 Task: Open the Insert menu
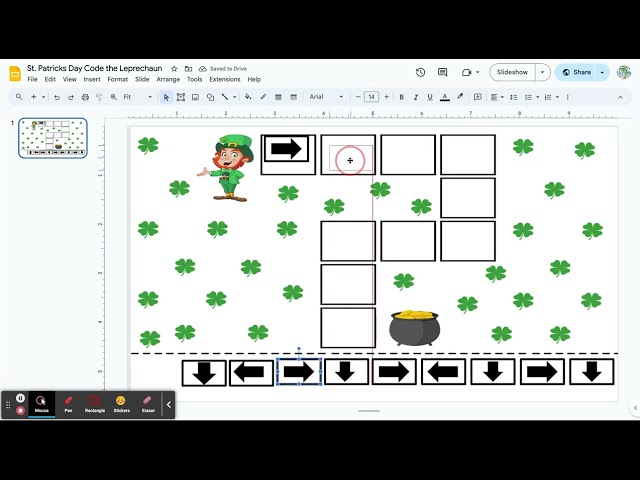click(x=92, y=79)
